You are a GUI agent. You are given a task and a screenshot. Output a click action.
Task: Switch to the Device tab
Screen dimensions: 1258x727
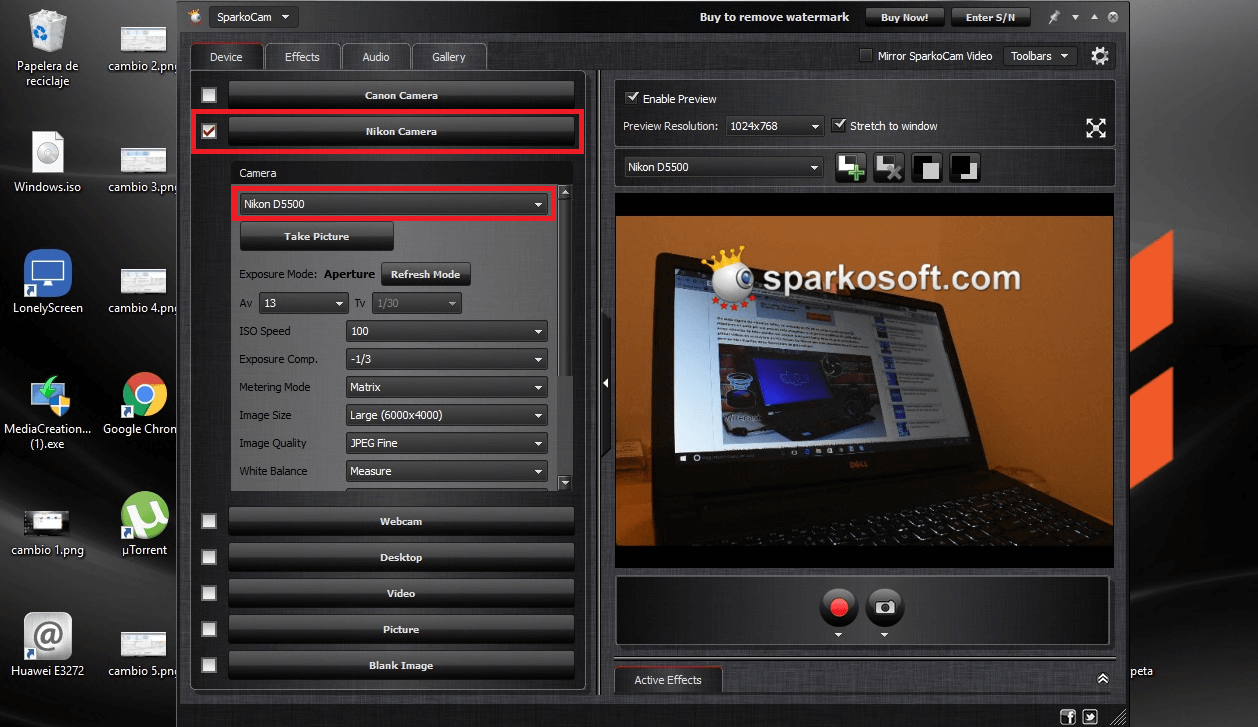(226, 57)
